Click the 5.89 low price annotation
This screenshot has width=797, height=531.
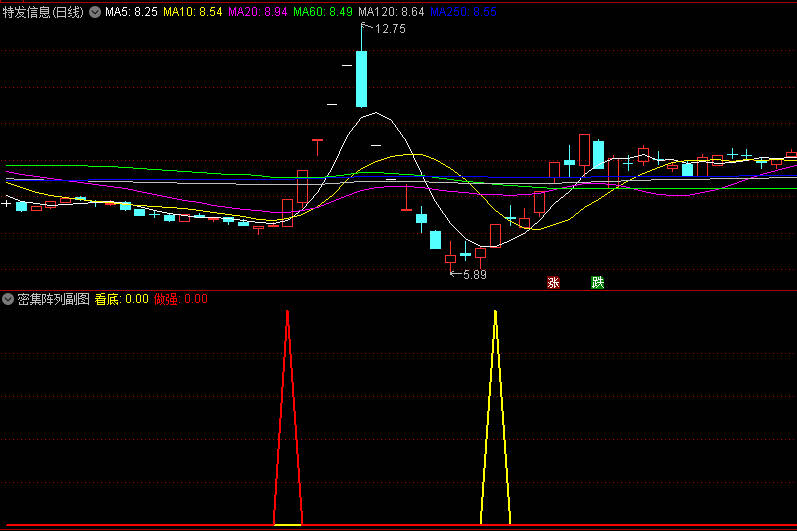point(474,274)
